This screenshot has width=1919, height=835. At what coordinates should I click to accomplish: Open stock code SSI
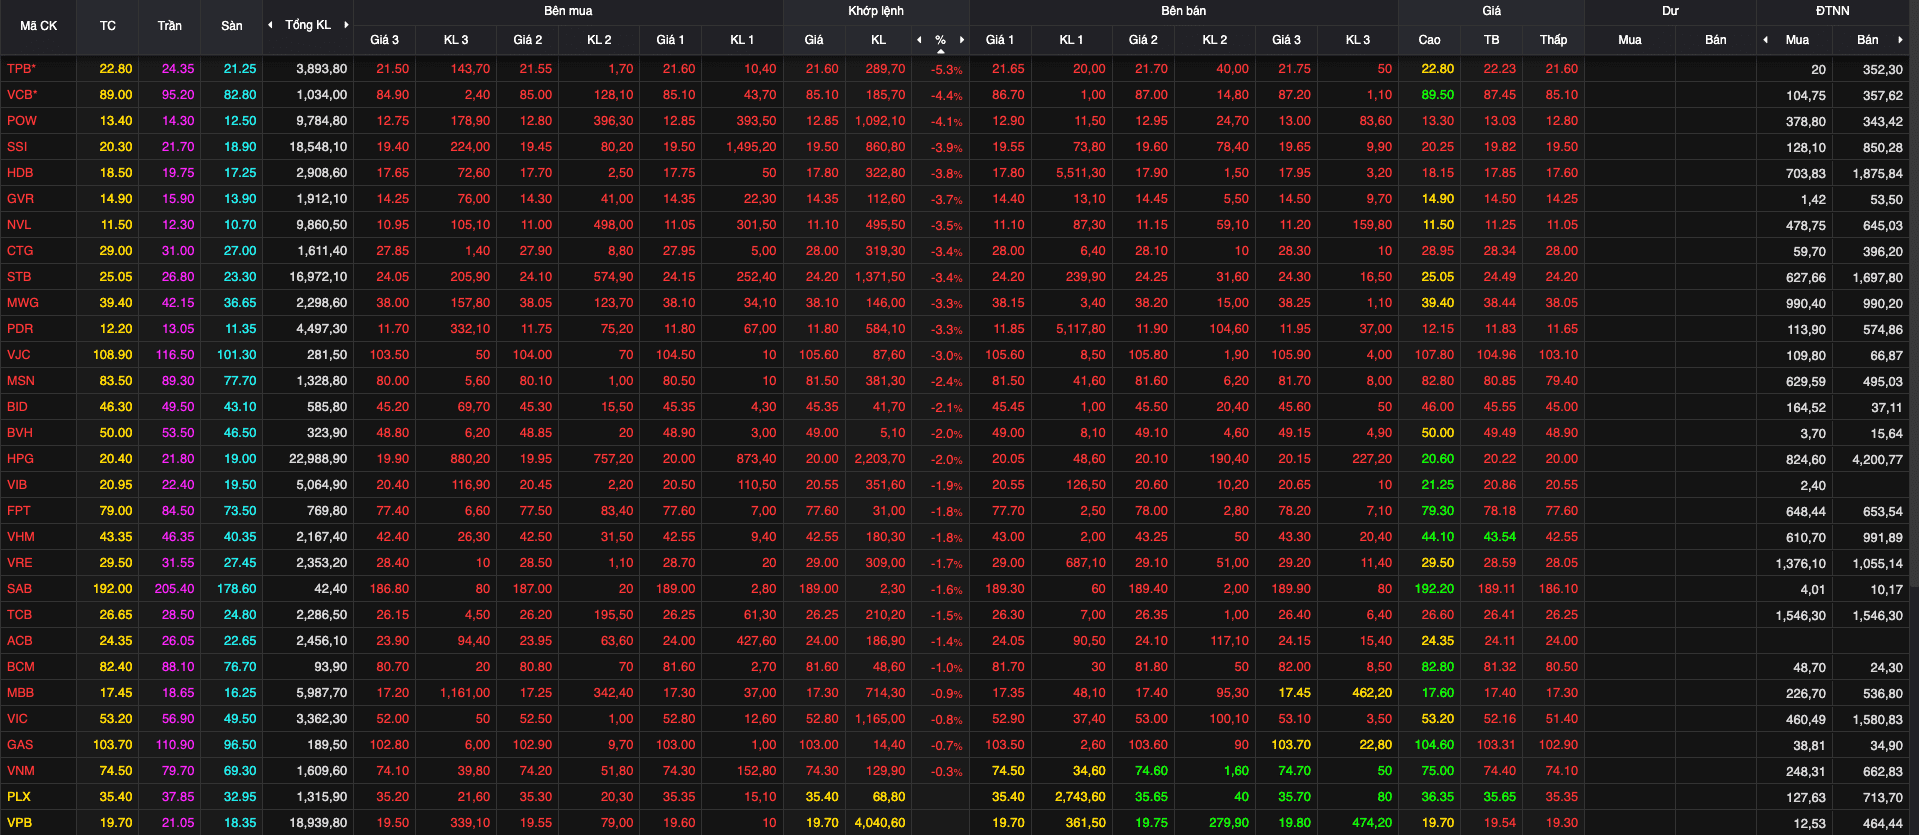(17, 147)
